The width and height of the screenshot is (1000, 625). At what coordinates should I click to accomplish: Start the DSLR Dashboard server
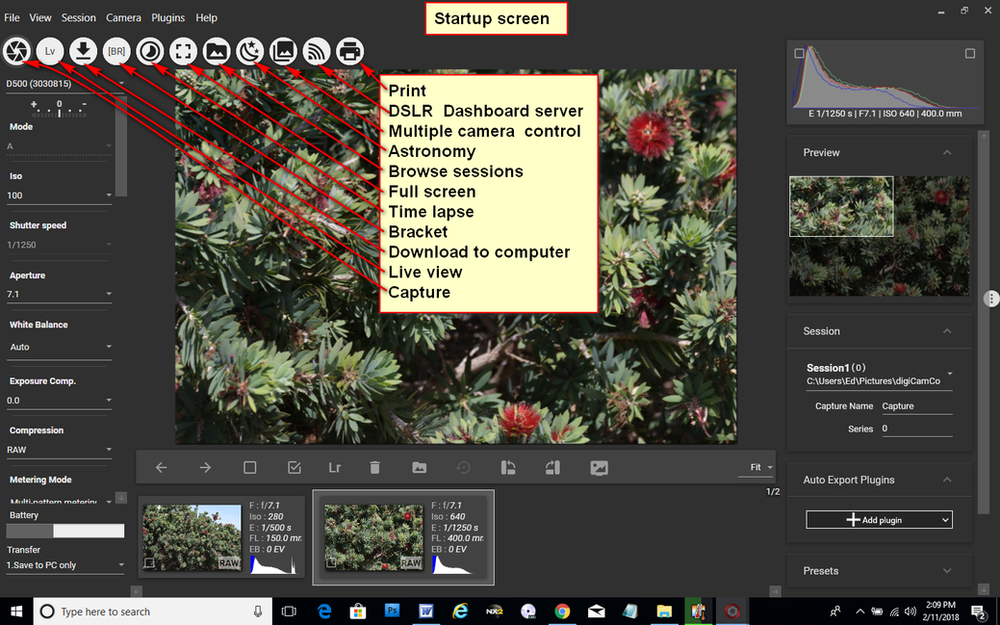tap(316, 51)
